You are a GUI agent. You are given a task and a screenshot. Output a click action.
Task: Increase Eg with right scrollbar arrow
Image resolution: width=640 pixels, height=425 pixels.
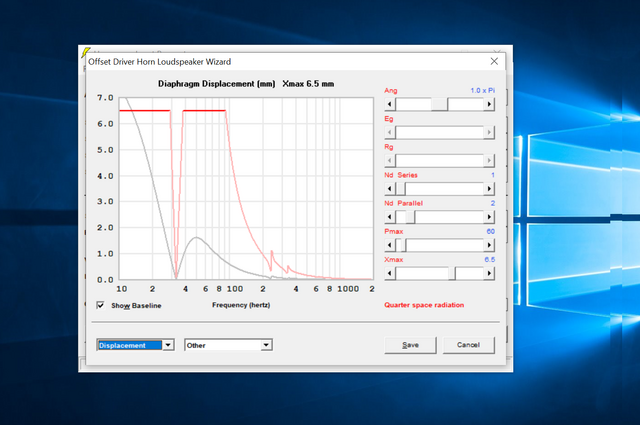489,132
